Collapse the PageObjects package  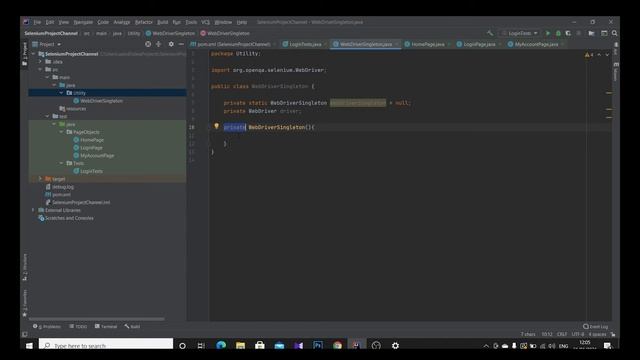coord(61,132)
